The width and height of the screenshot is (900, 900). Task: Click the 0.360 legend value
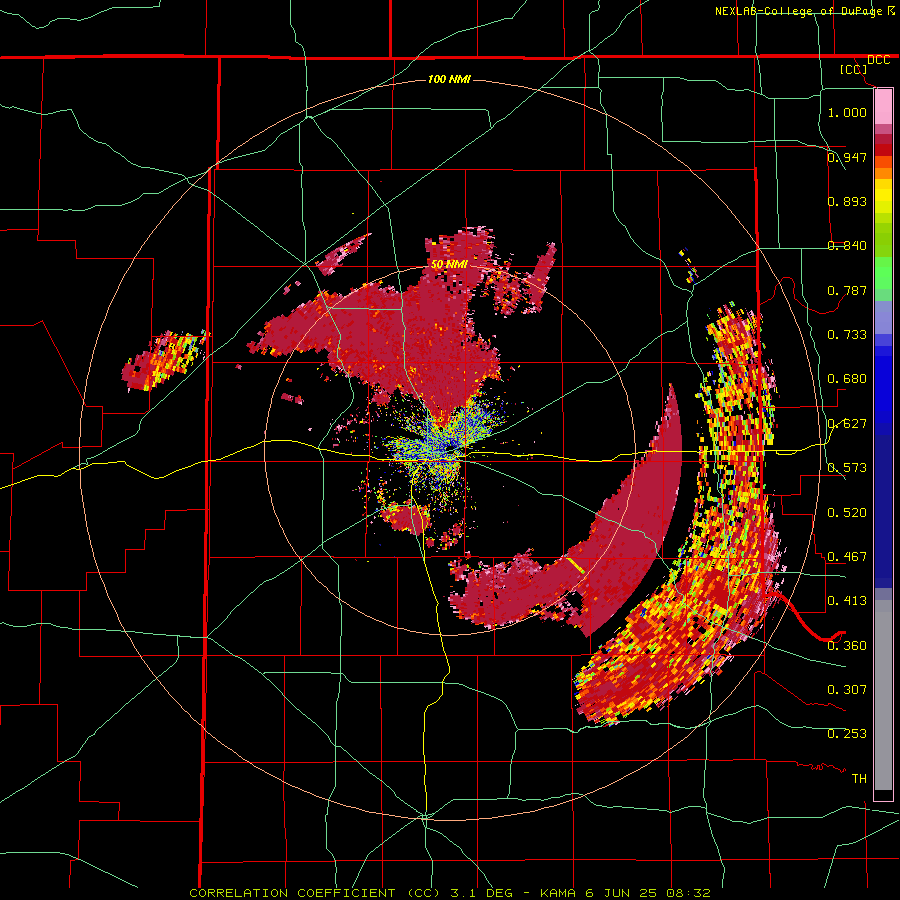(847, 646)
